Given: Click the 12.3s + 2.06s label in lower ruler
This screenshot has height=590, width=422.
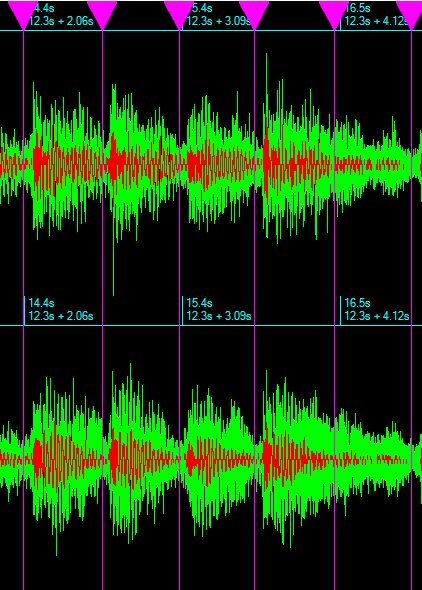Looking at the screenshot, I should click(x=61, y=316).
